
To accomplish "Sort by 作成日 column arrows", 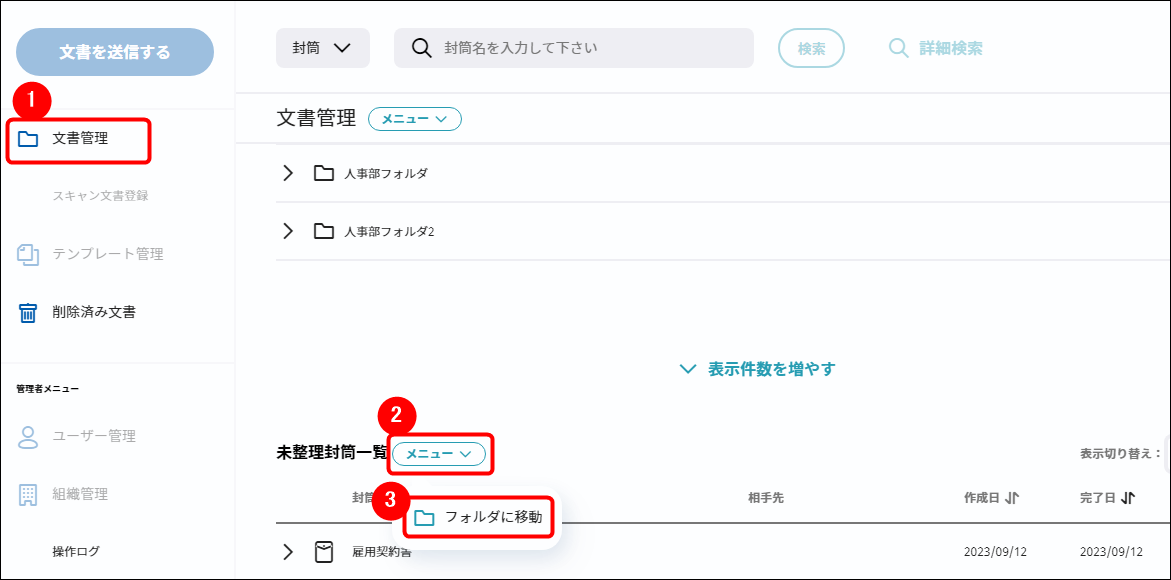I will (1011, 497).
